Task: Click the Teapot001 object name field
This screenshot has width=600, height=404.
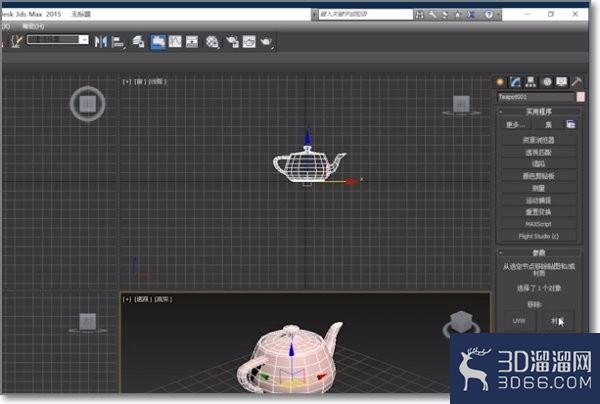Action: click(x=536, y=97)
